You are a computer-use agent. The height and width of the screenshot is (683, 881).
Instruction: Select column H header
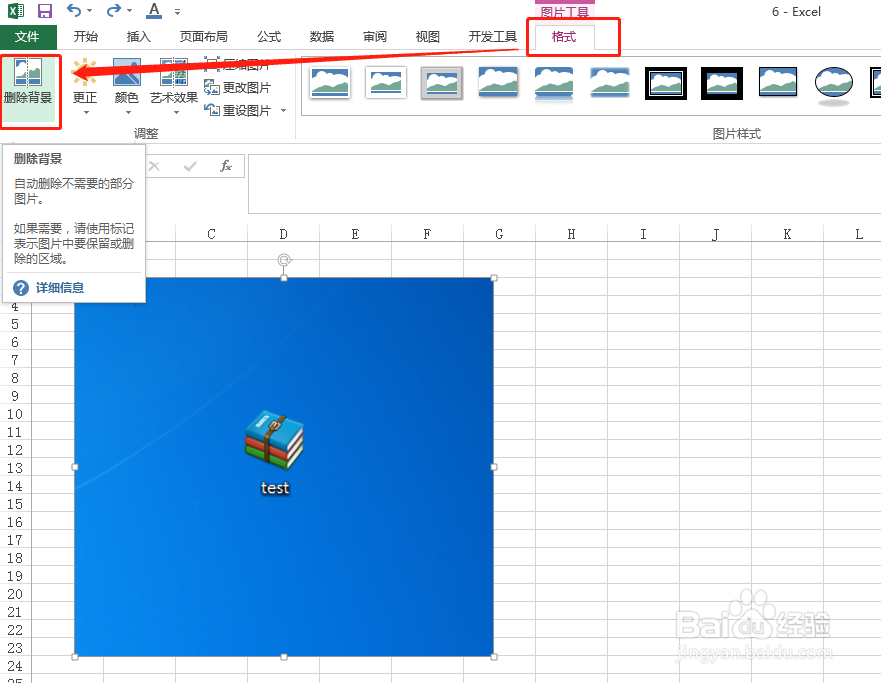coord(571,234)
